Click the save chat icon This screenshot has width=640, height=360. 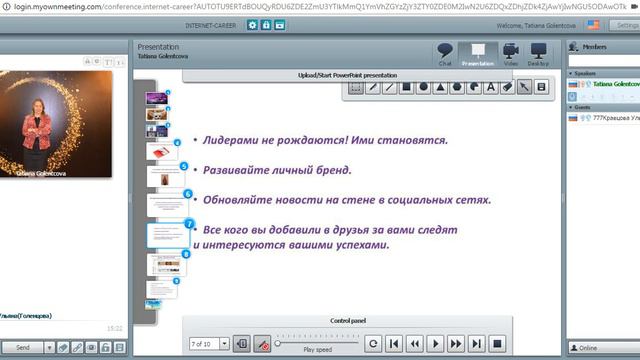click(x=120, y=348)
